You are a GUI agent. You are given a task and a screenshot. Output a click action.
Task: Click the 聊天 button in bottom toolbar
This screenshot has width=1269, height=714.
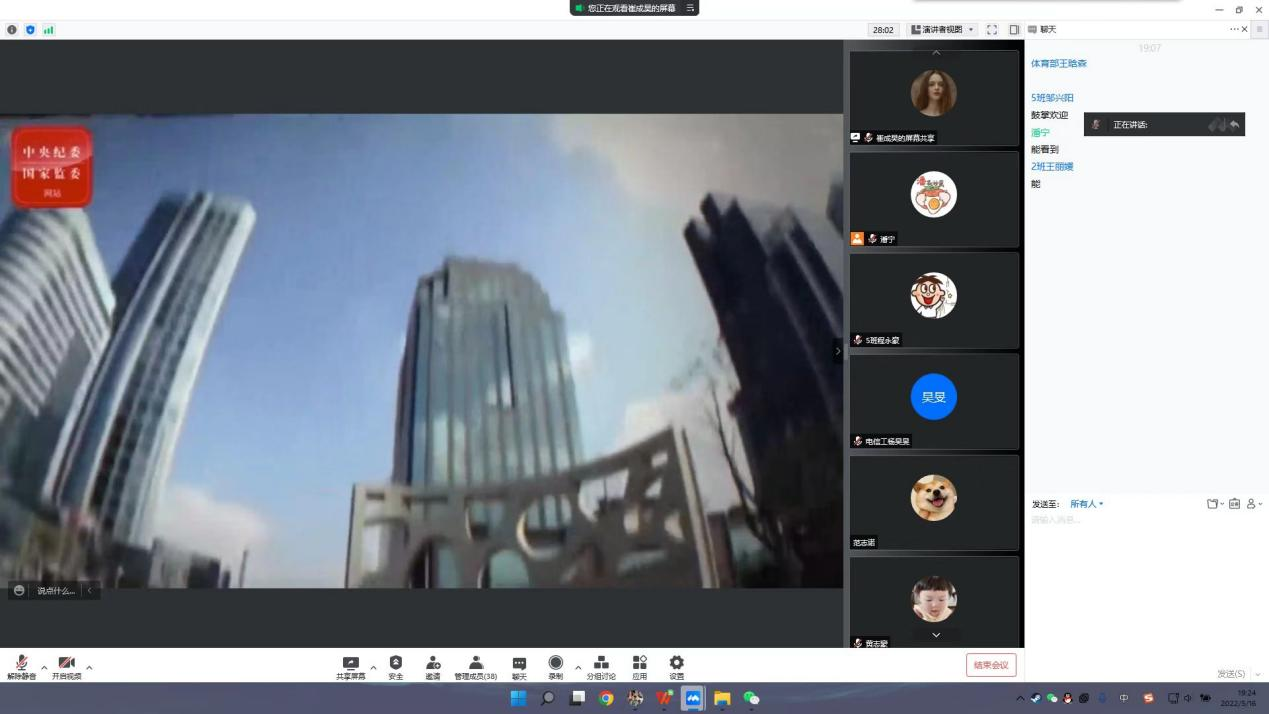pos(519,667)
